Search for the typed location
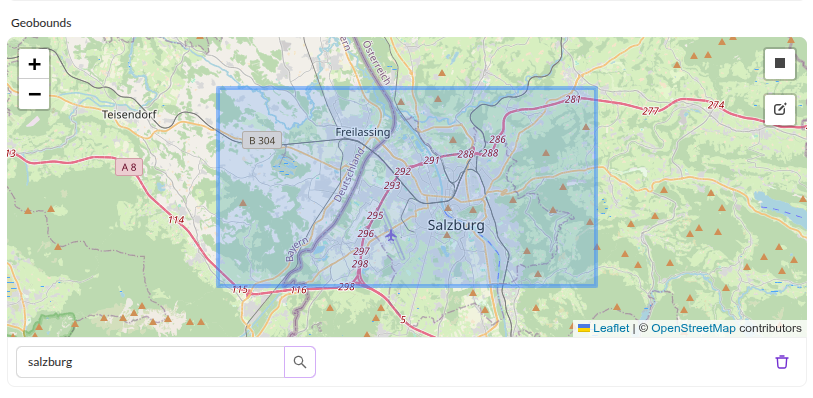The image size is (813, 398). pyautogui.click(x=300, y=362)
